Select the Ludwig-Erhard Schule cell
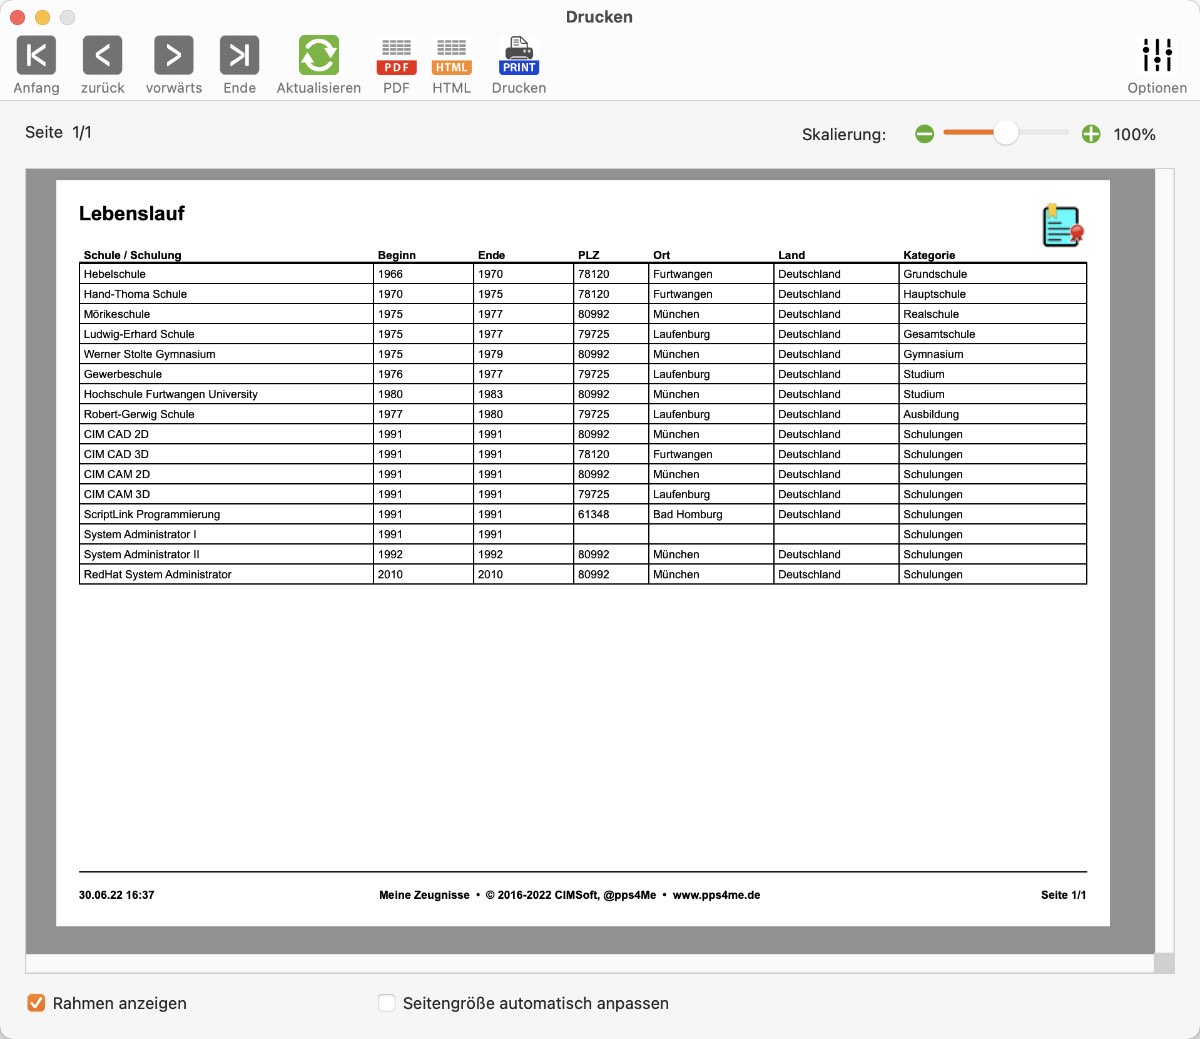The height and width of the screenshot is (1039, 1200). [226, 334]
